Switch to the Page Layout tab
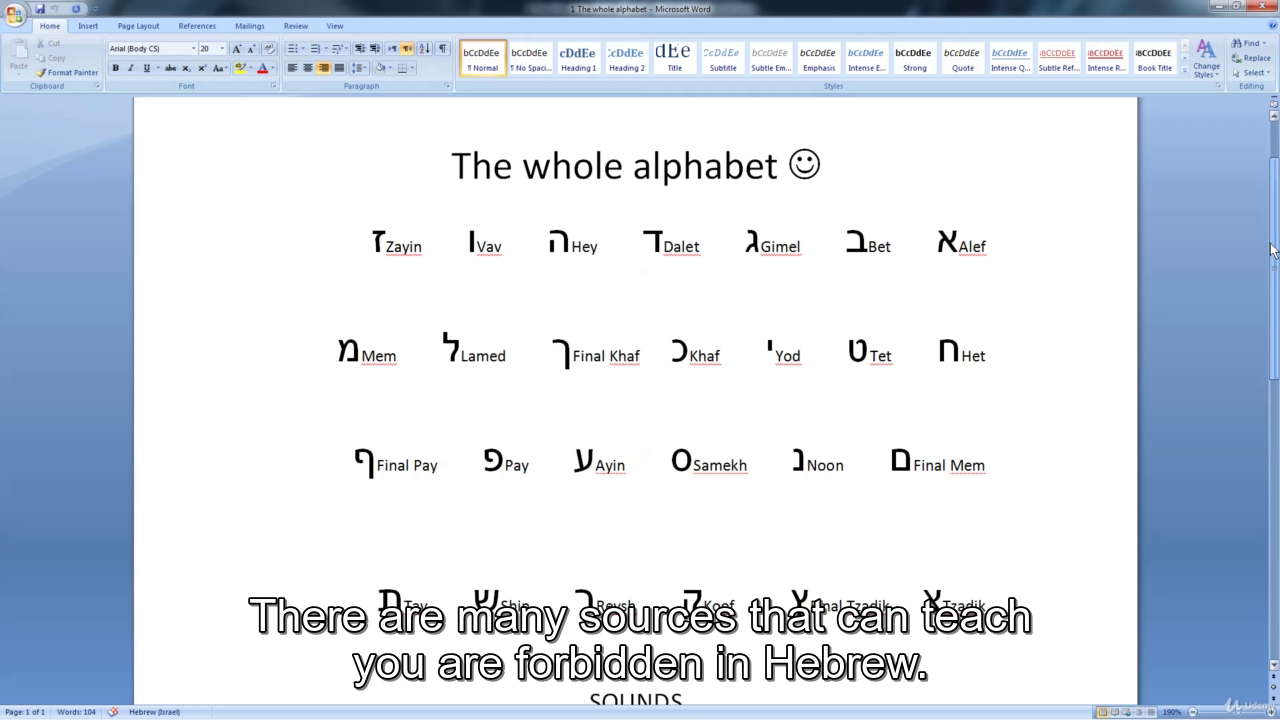1280x720 pixels. pos(138,26)
